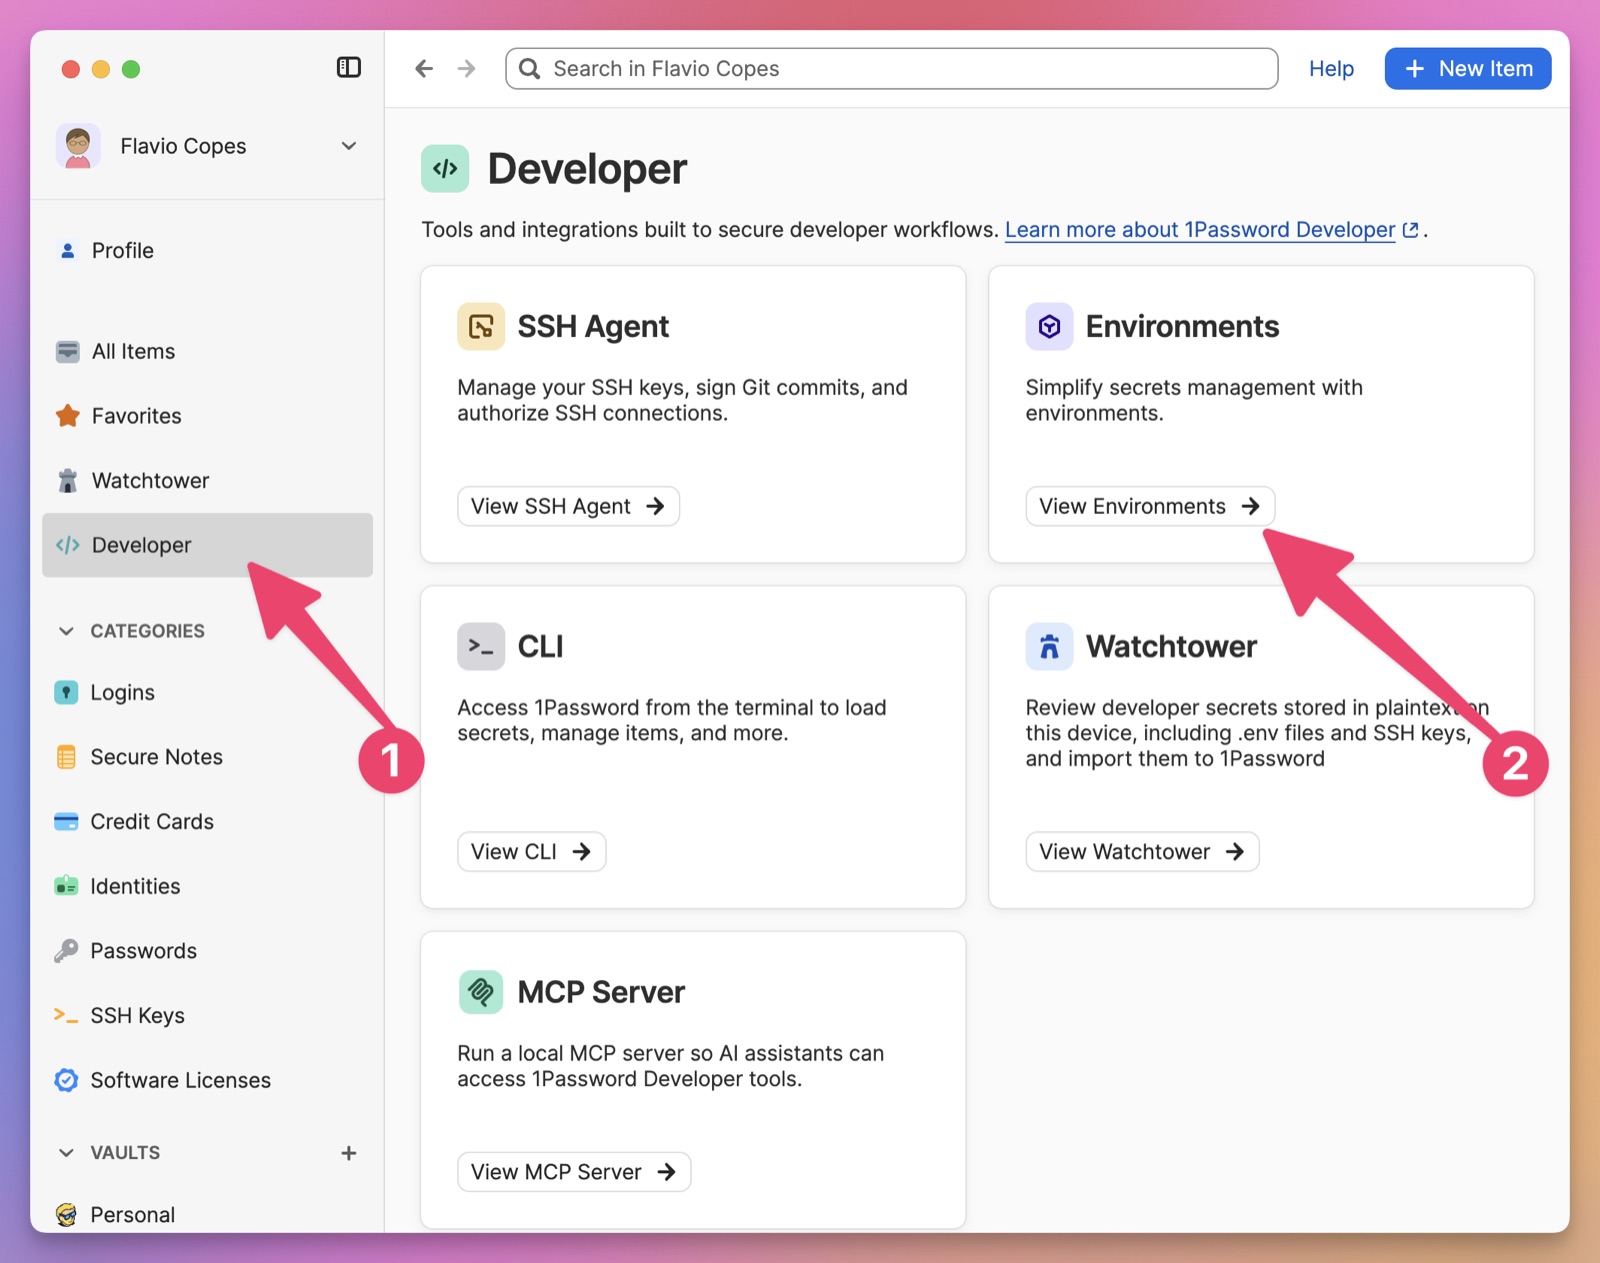Screen dimensions: 1600x1263
Task: Click View Environments button
Action: click(1150, 506)
